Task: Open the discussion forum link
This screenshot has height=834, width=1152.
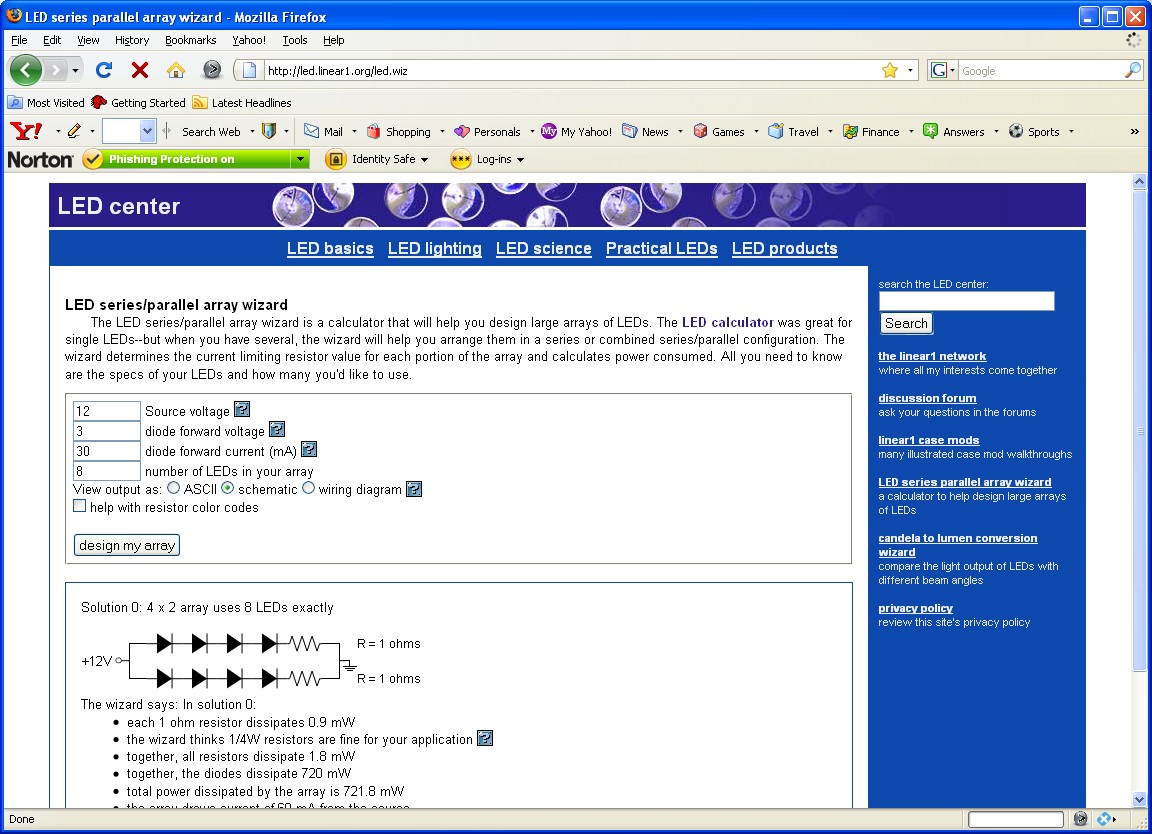Action: pos(927,398)
